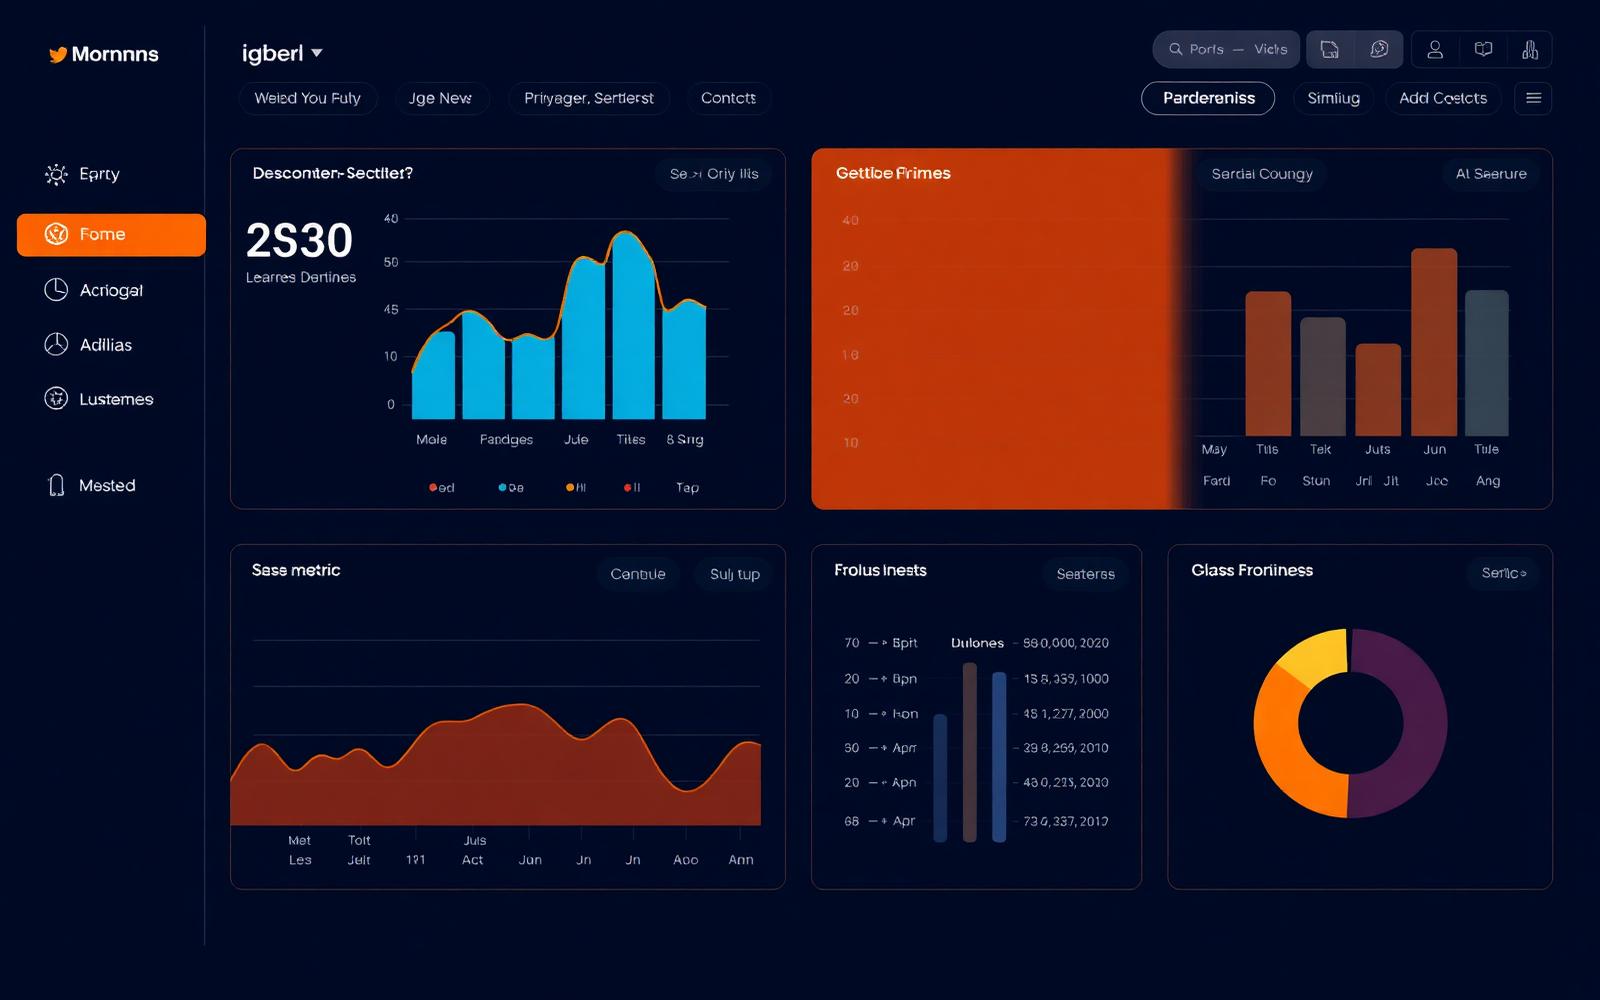Toggle the blue 'Da' legend item
Screen dimensions: 1600x1000
point(511,488)
